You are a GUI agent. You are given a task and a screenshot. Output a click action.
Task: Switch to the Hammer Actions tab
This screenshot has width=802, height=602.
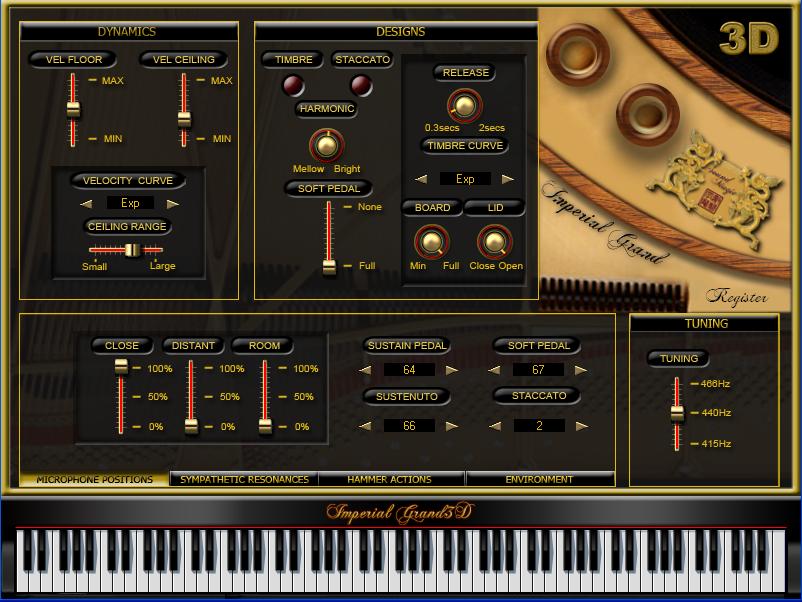pyautogui.click(x=389, y=479)
